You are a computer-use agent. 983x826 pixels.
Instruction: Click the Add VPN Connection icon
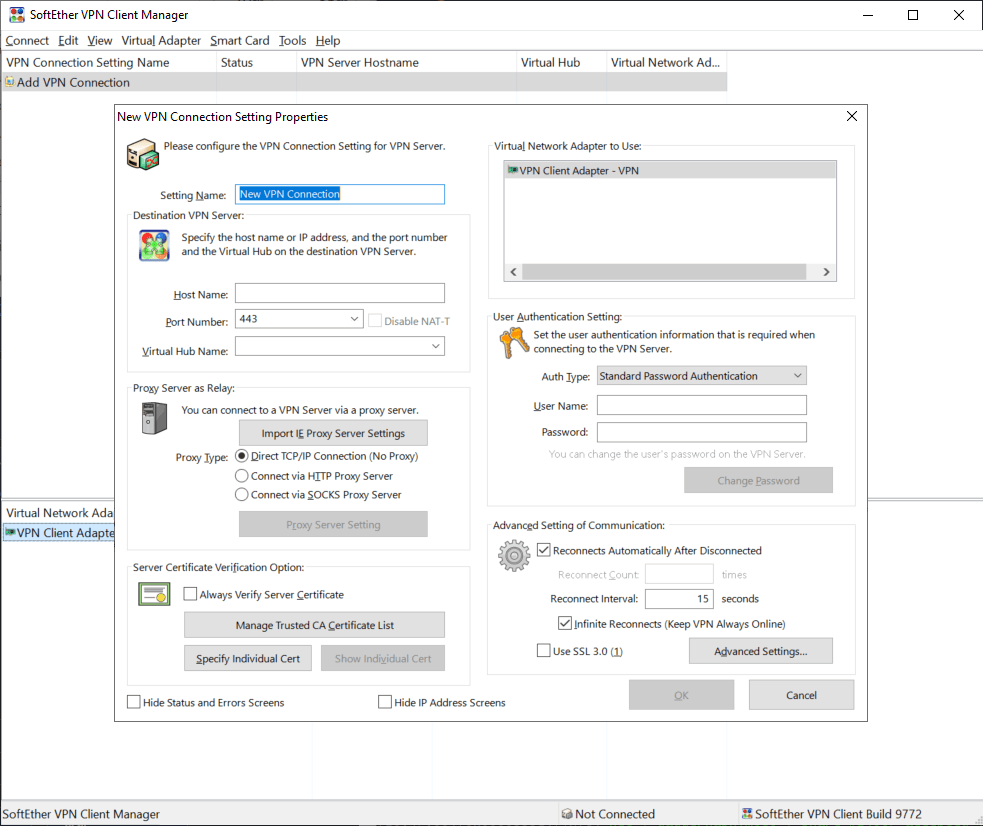[x=9, y=81]
